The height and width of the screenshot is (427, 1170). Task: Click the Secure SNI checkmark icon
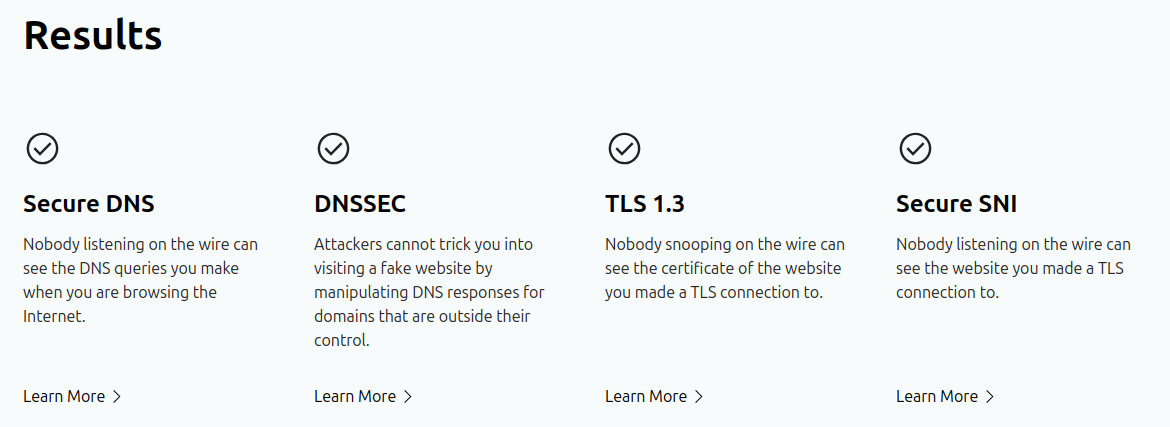click(x=915, y=149)
